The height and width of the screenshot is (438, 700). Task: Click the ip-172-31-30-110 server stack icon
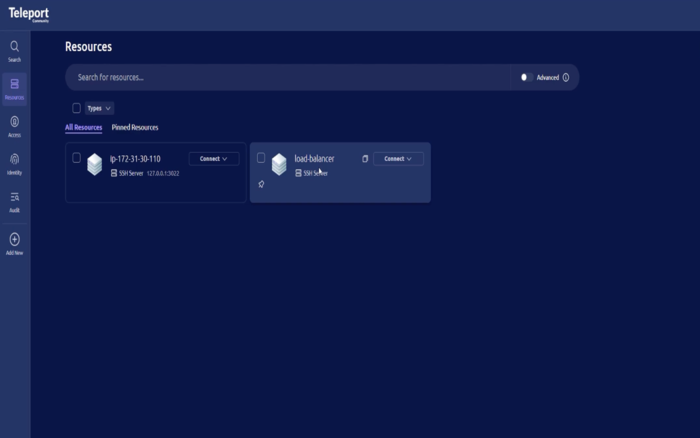pos(95,164)
